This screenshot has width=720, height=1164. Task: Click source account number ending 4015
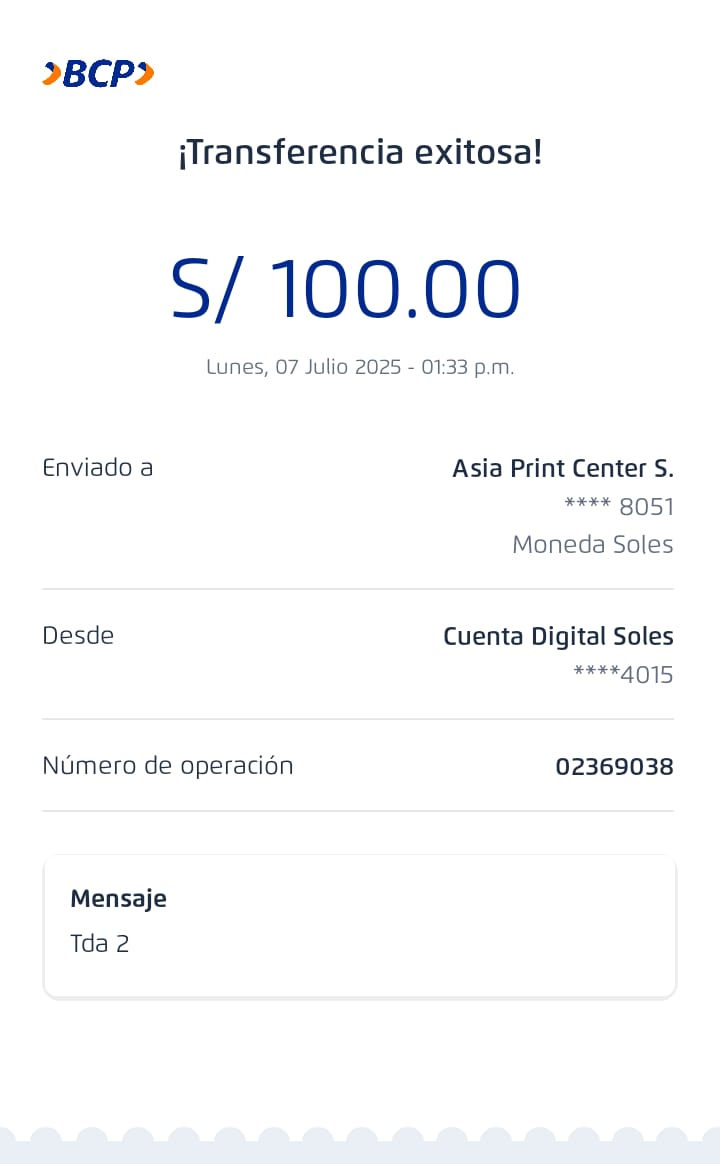623,675
